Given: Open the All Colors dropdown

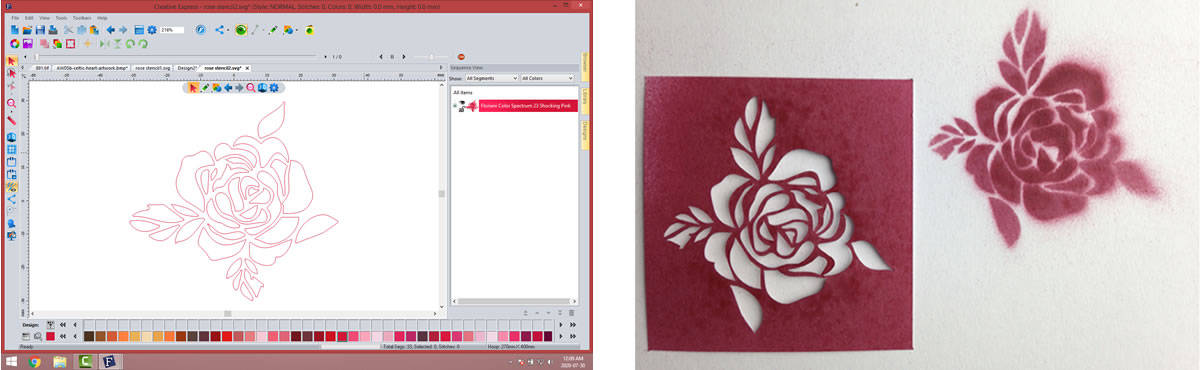Looking at the screenshot, I should click(546, 78).
